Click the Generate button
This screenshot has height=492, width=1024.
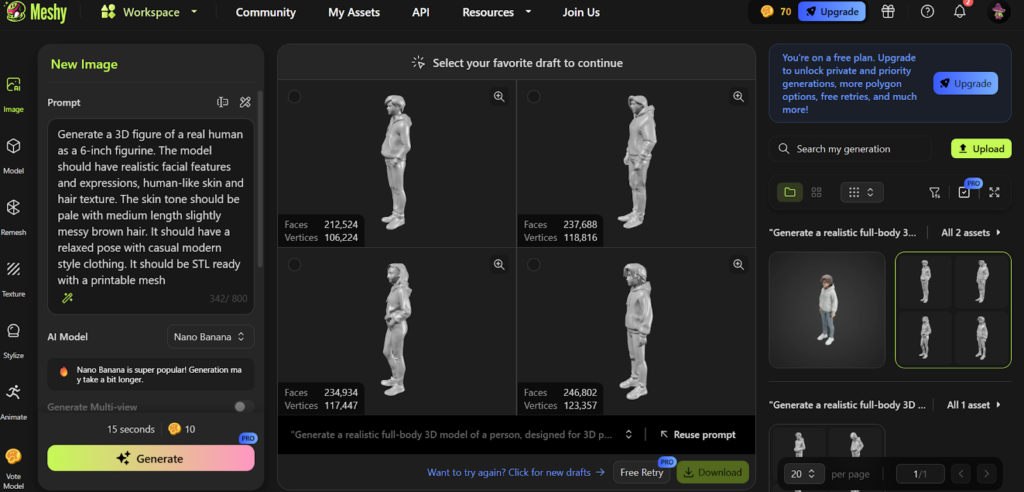(150, 458)
